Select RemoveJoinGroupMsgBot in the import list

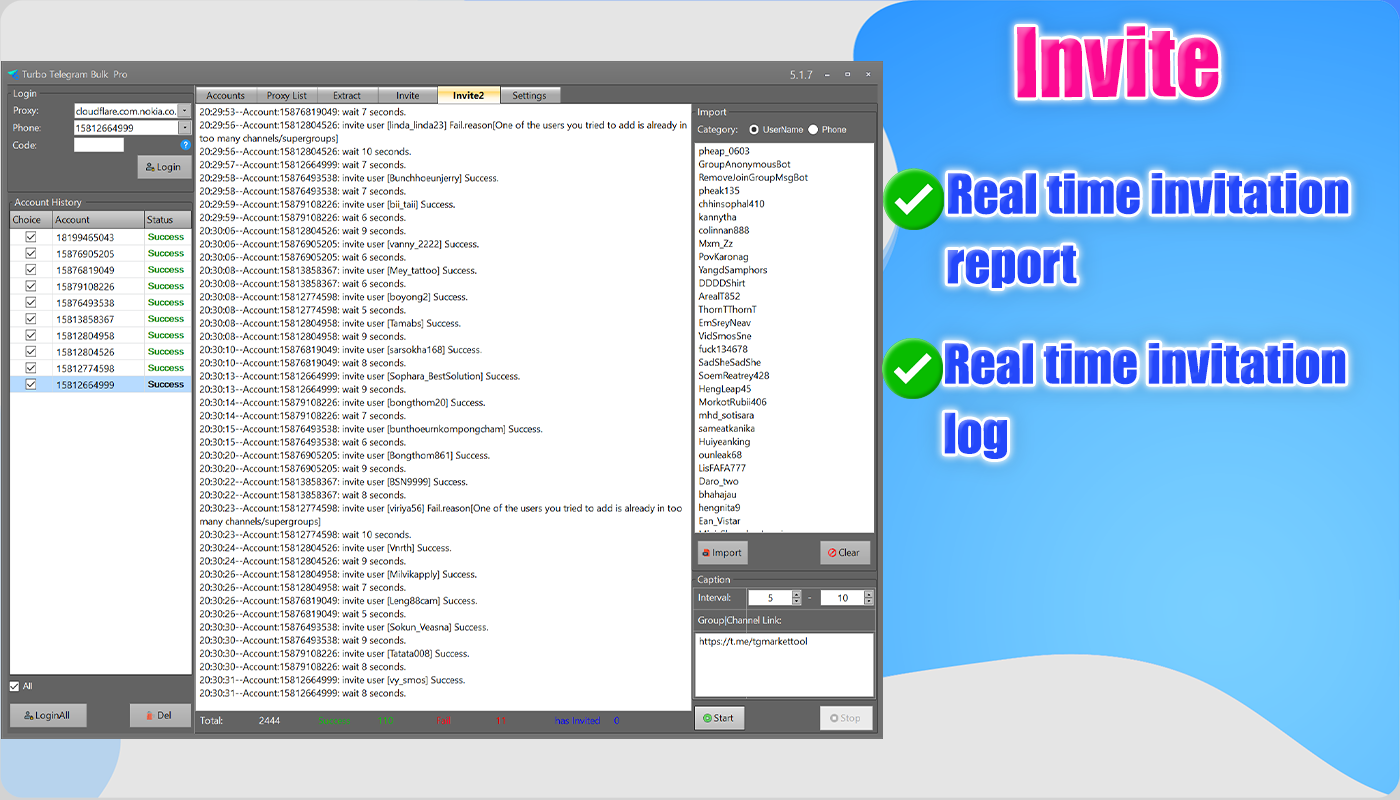tap(753, 178)
